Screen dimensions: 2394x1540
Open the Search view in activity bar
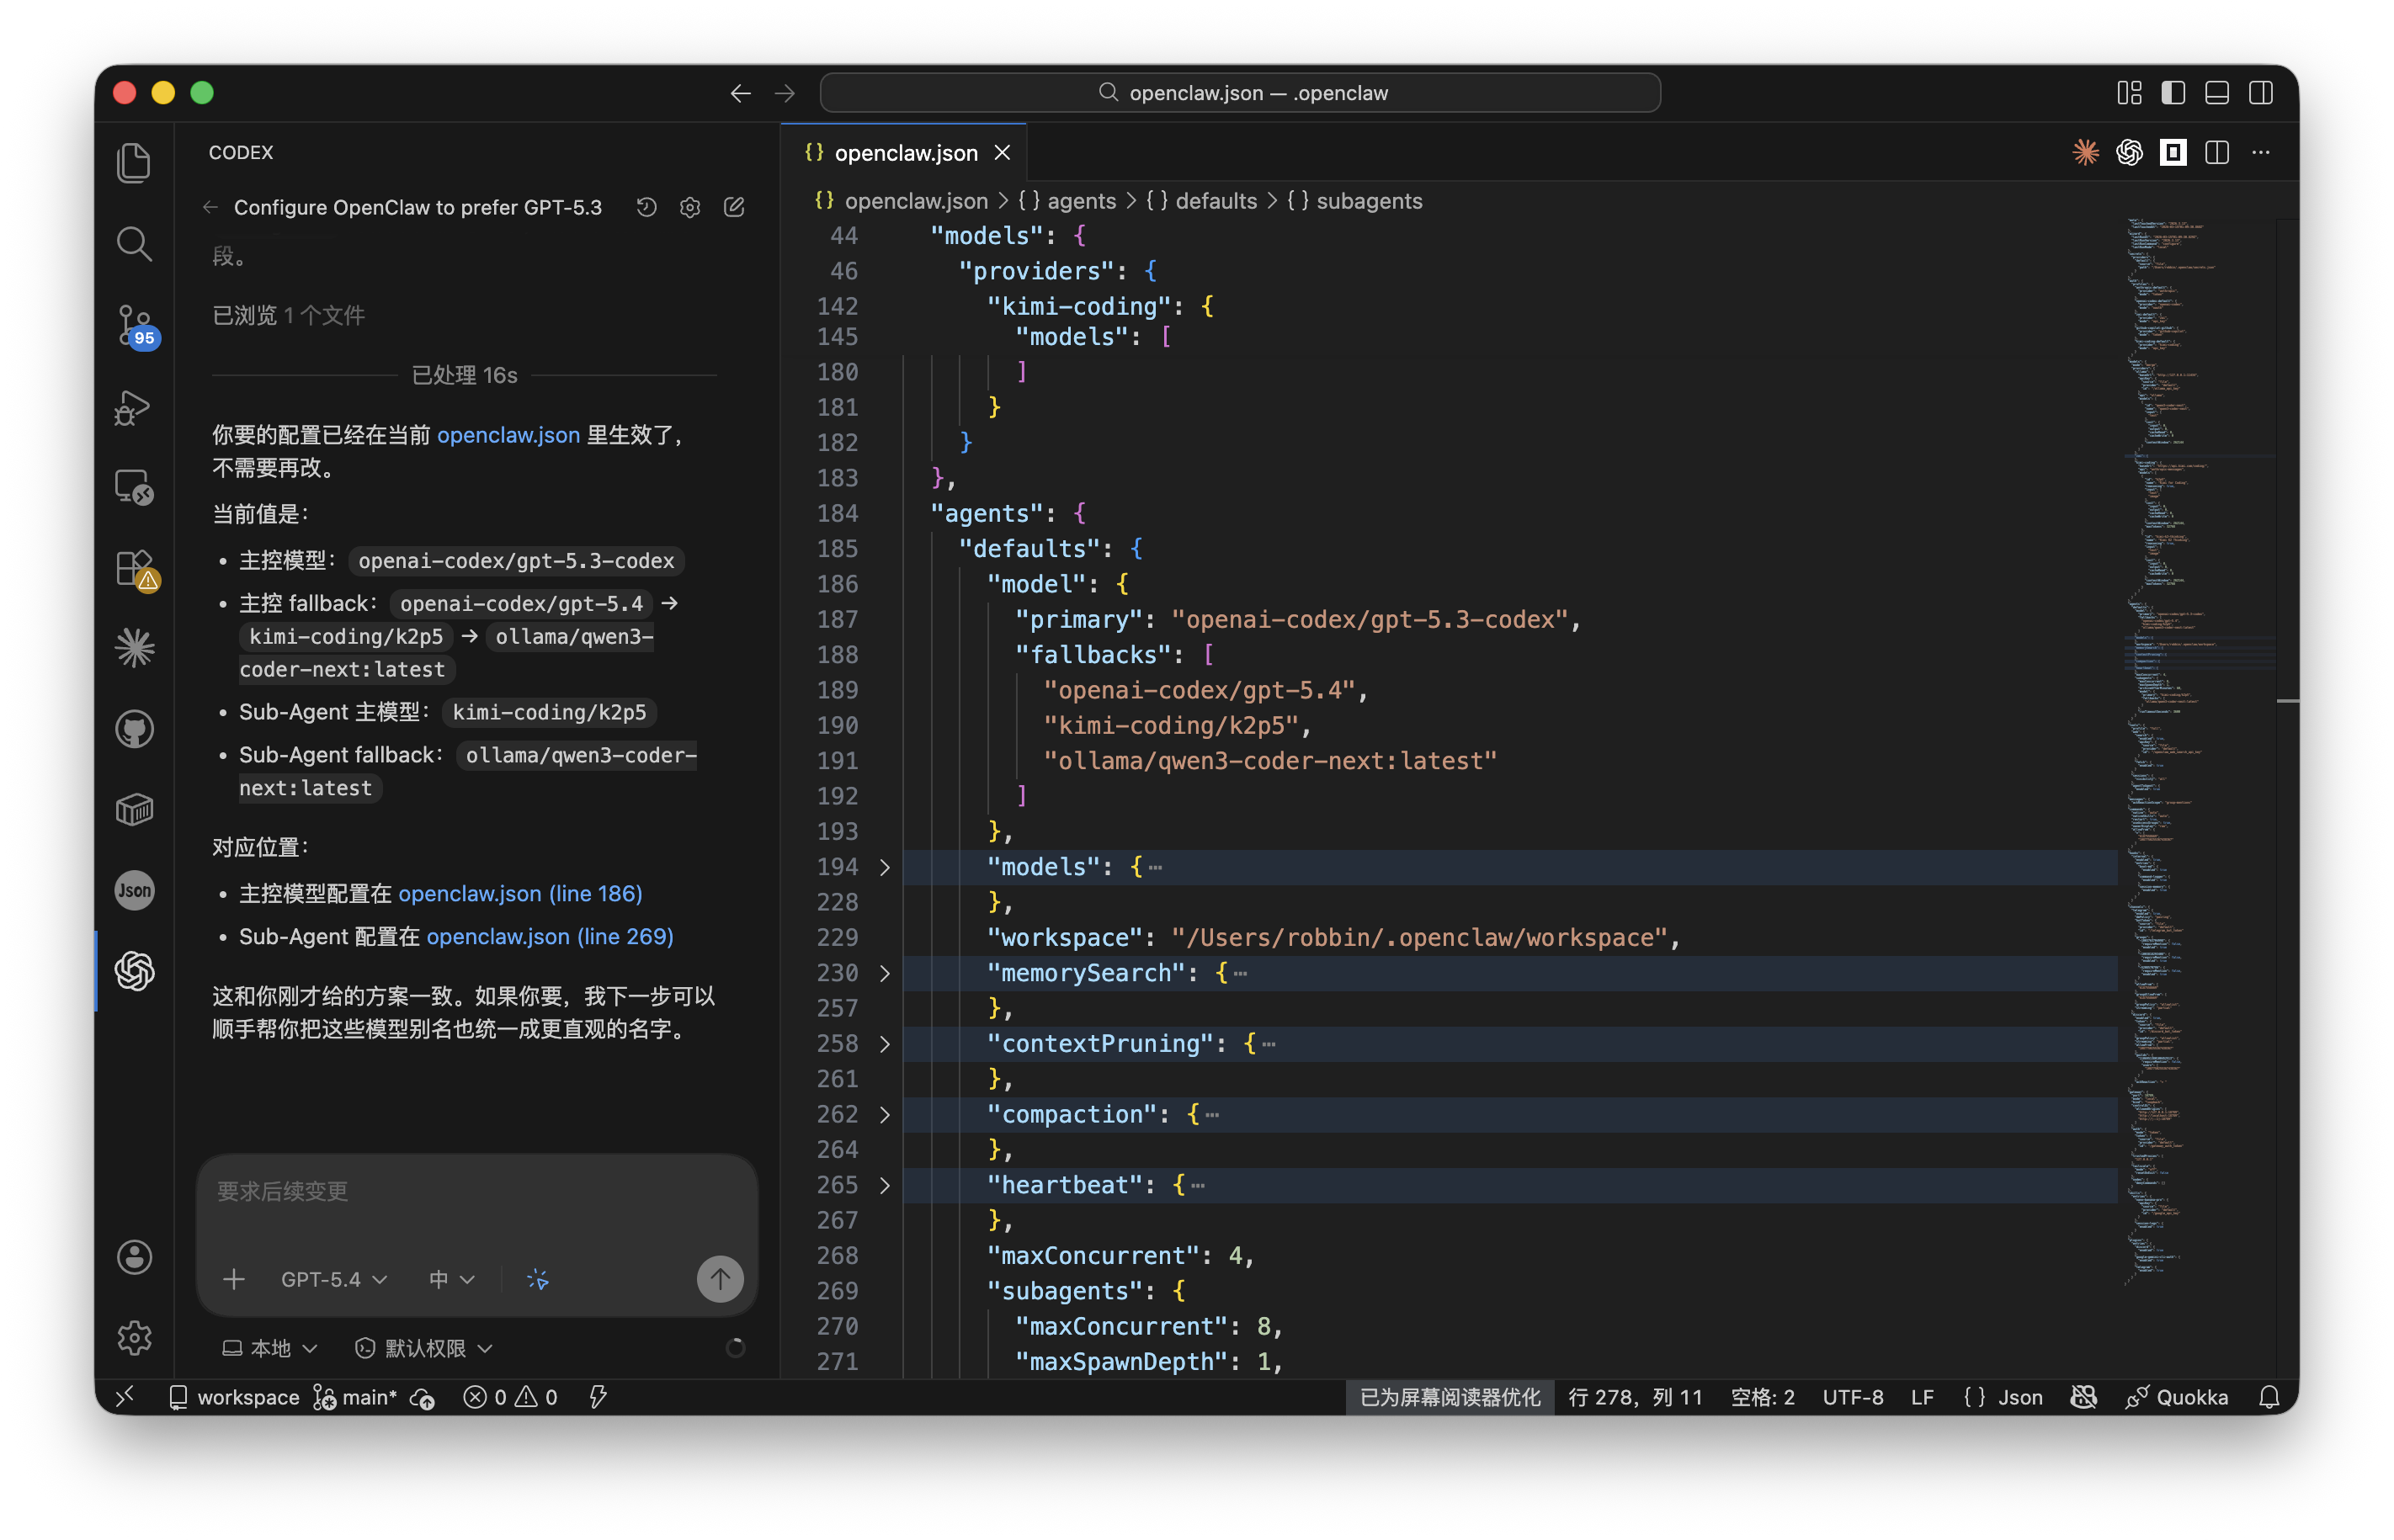(134, 244)
